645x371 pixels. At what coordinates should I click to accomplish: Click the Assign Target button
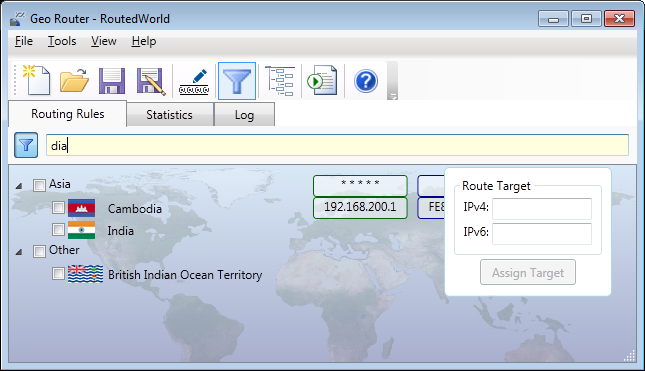[x=528, y=272]
